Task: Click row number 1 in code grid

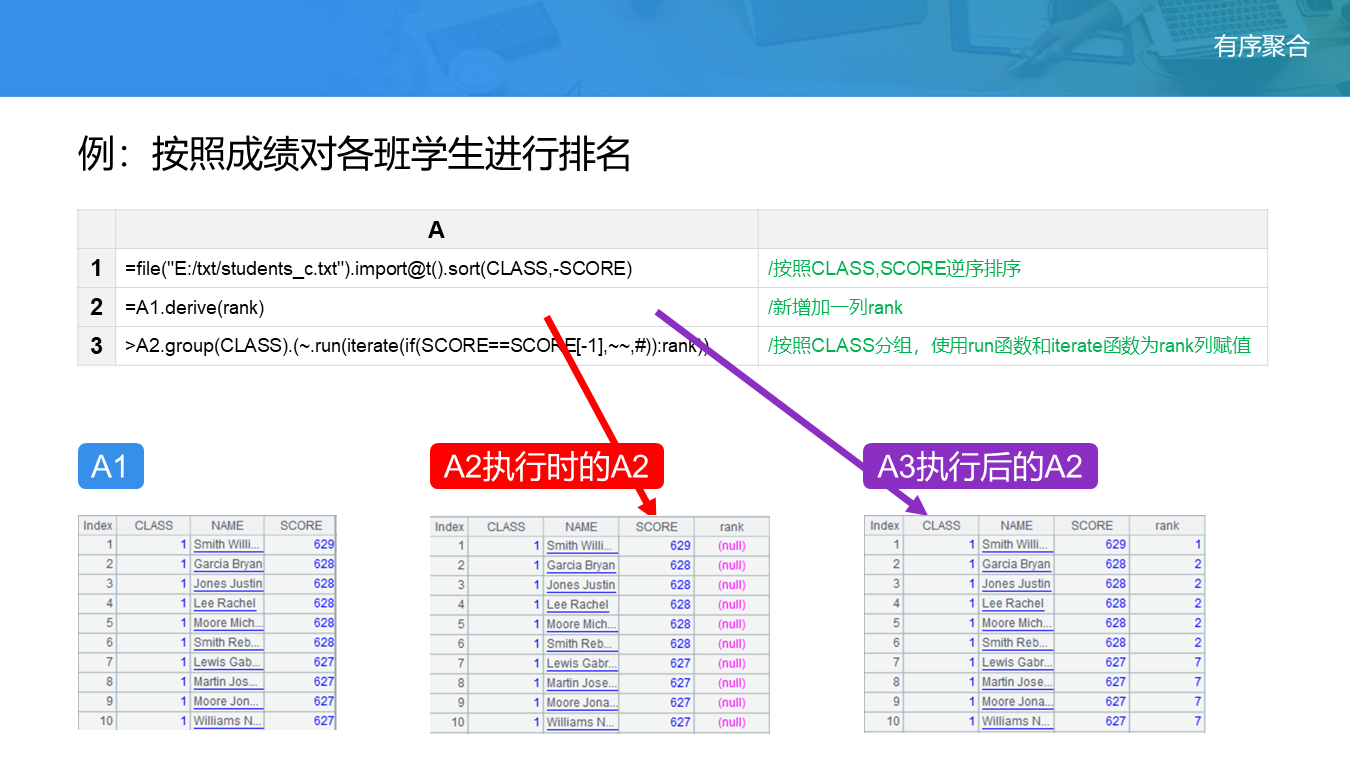Action: [97, 269]
